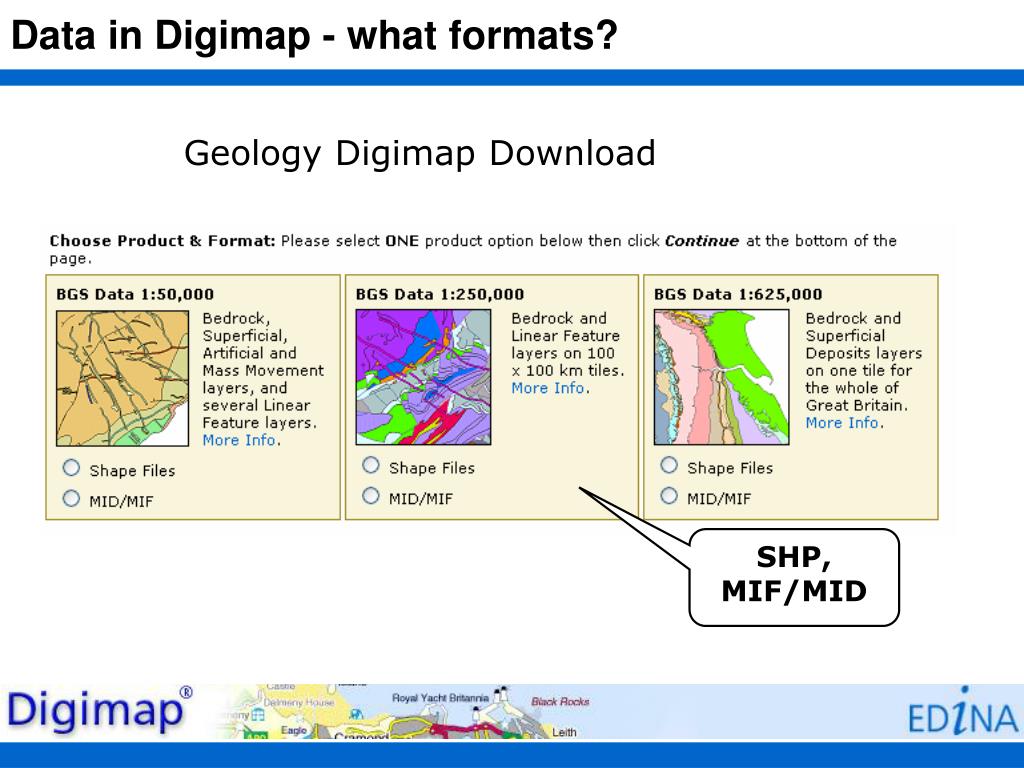Click the 'BGS Data 1:625,000' heading
The image size is (1024, 768).
(x=738, y=295)
